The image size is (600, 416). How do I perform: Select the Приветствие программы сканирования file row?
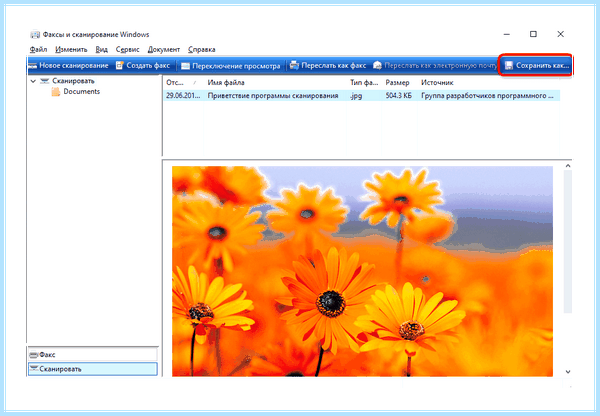coord(362,96)
